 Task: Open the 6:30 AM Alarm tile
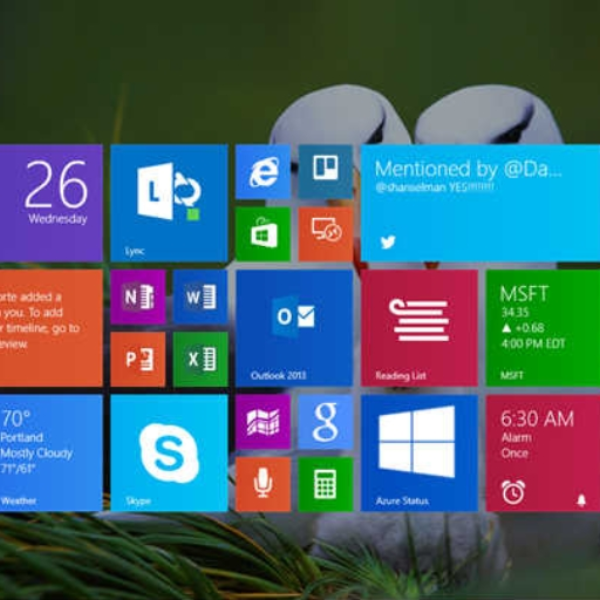click(543, 453)
